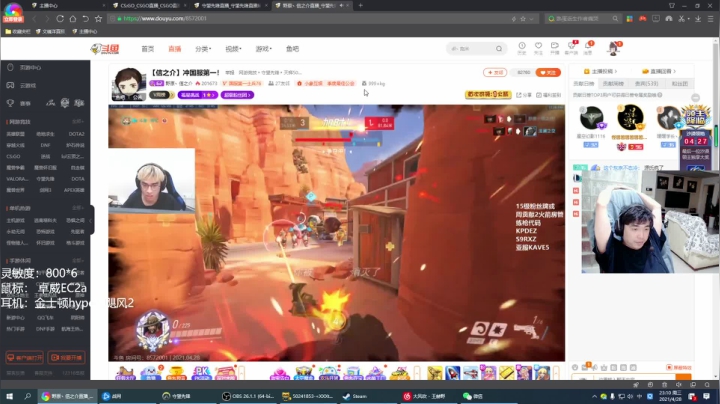Click the page vertical scrollbar
The width and height of the screenshot is (720, 404).
715,209
